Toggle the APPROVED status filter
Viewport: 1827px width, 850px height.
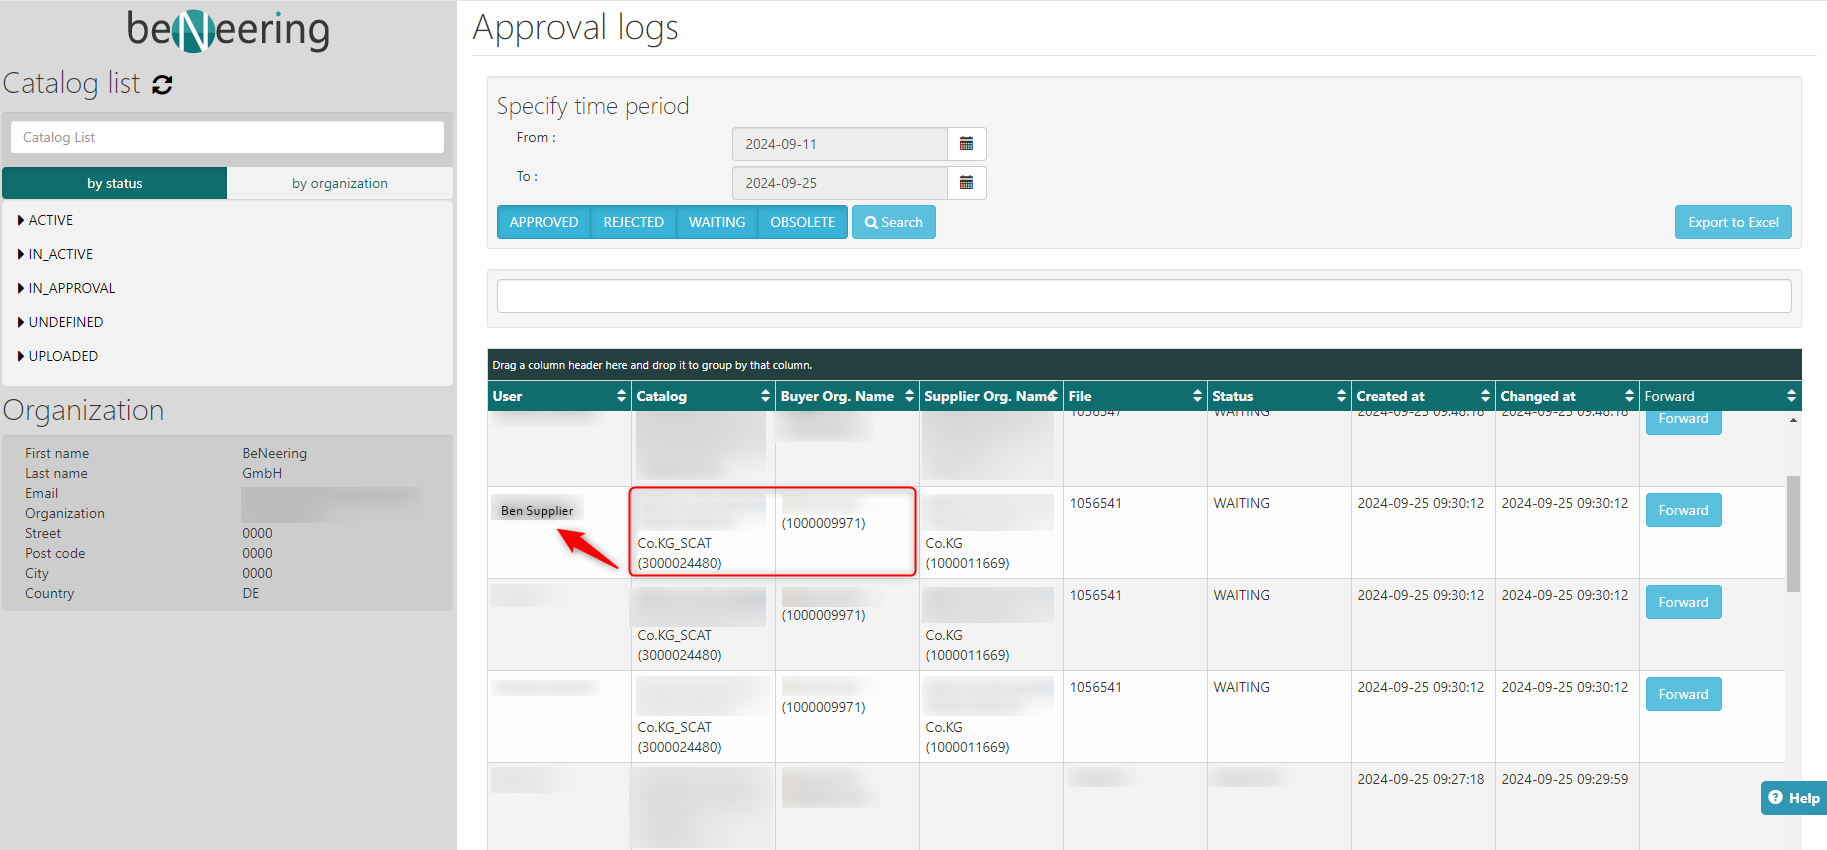pyautogui.click(x=543, y=222)
